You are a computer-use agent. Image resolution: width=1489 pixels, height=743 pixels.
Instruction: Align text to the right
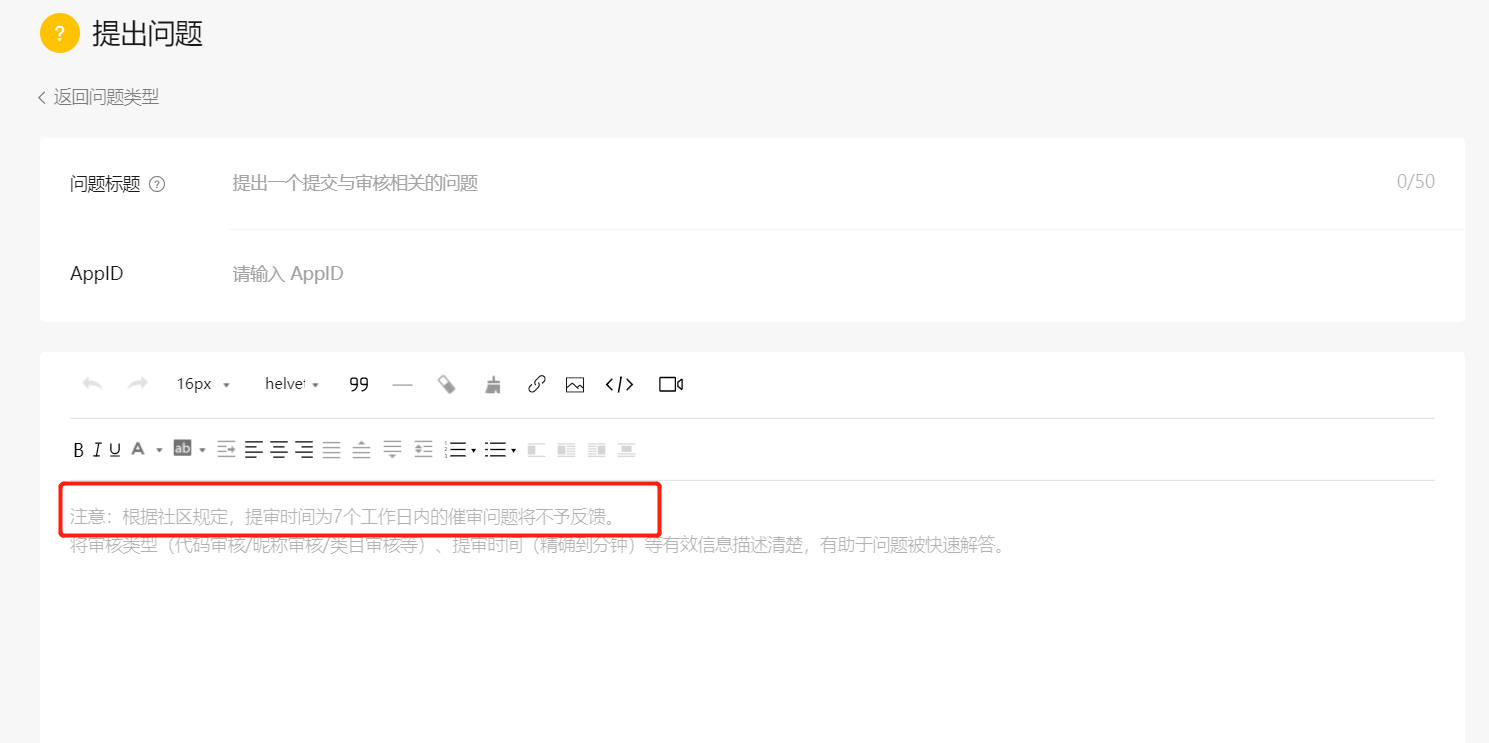pyautogui.click(x=304, y=450)
